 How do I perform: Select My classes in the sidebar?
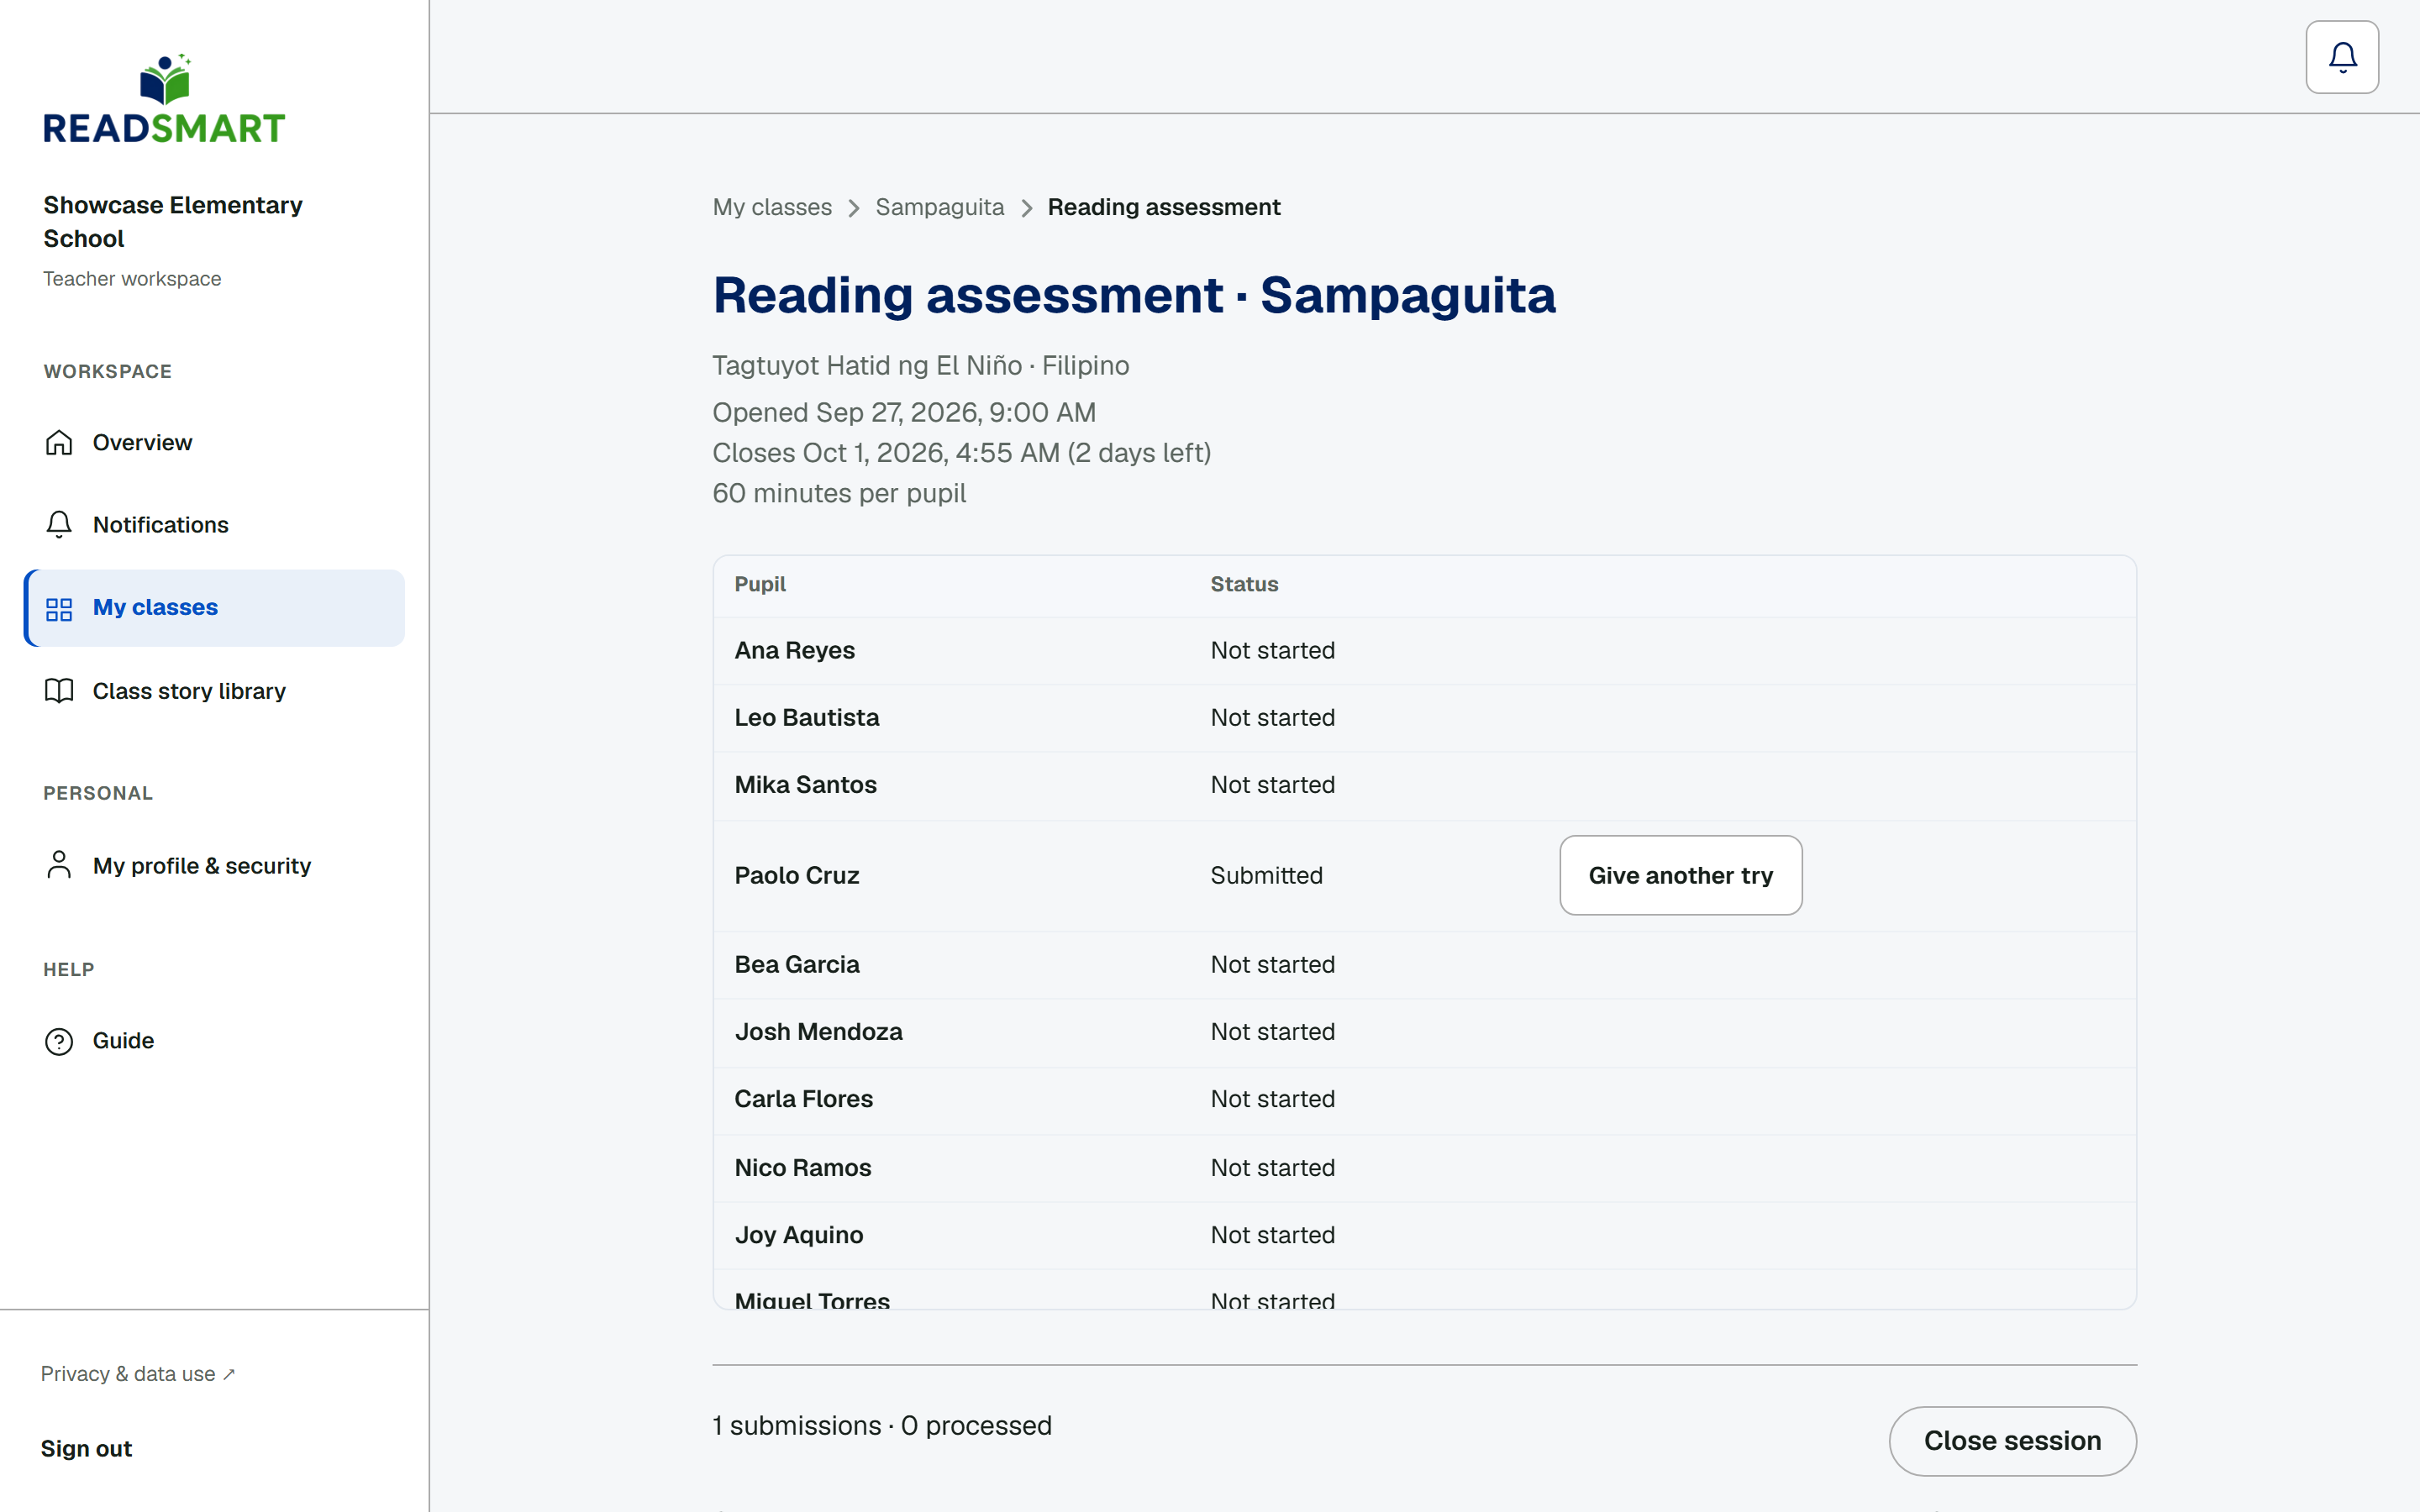click(x=214, y=608)
